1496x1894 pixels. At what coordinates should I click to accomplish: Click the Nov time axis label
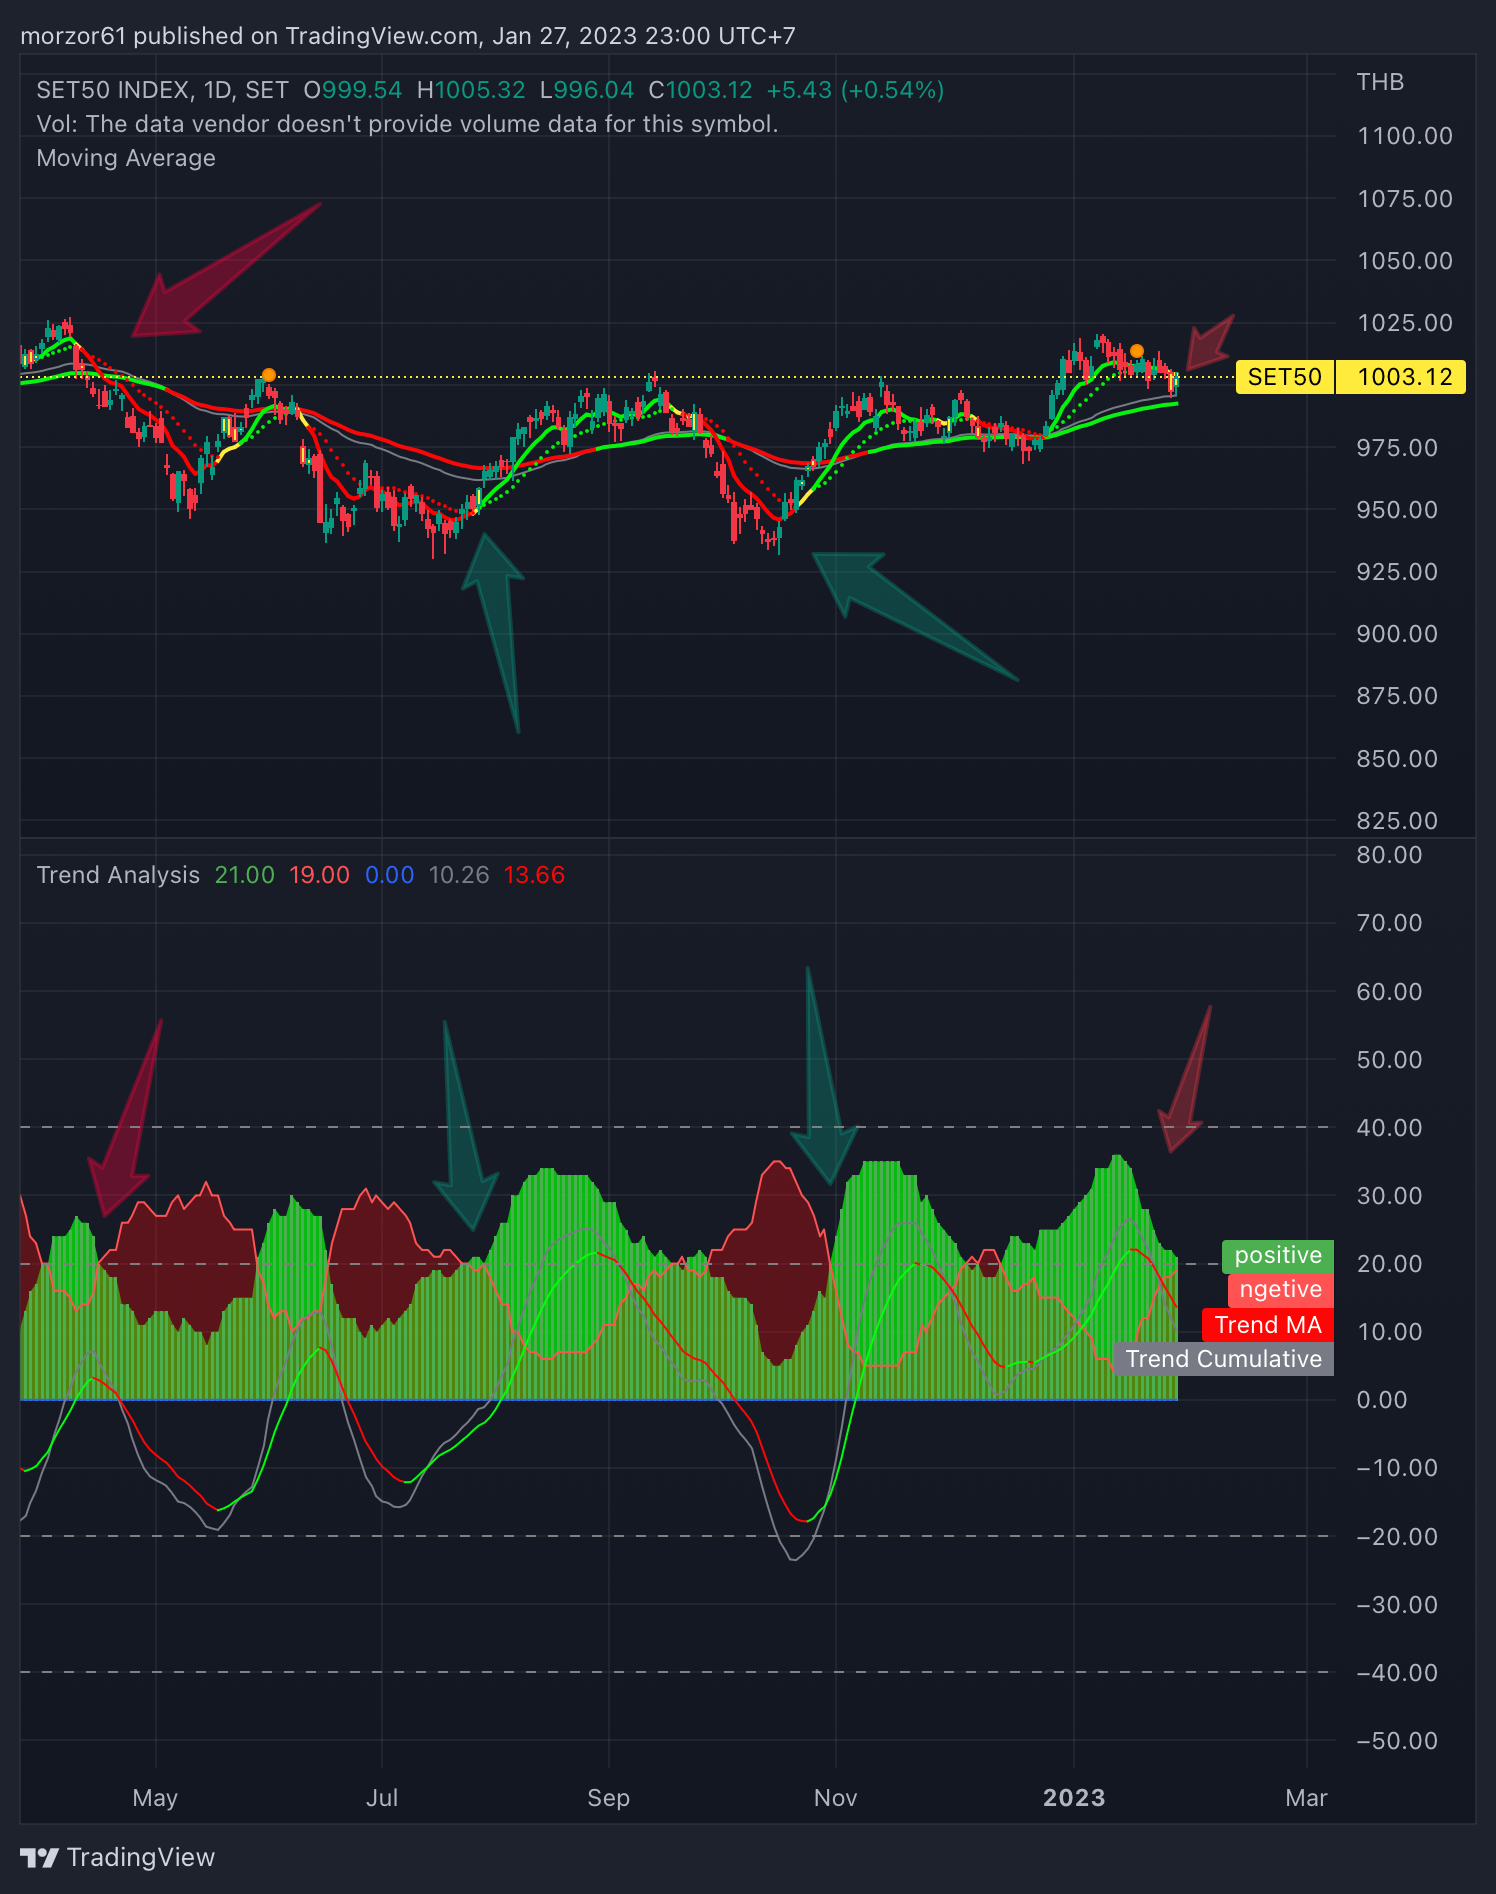(835, 1798)
